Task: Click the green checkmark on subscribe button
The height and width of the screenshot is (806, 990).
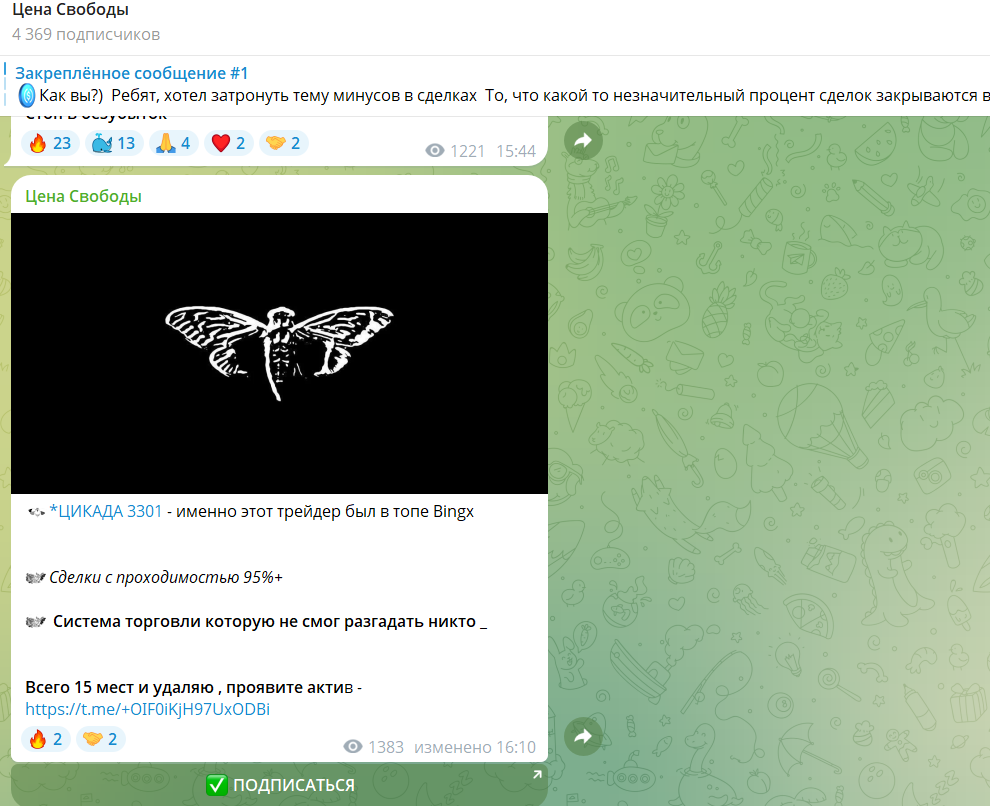Action: click(x=217, y=785)
